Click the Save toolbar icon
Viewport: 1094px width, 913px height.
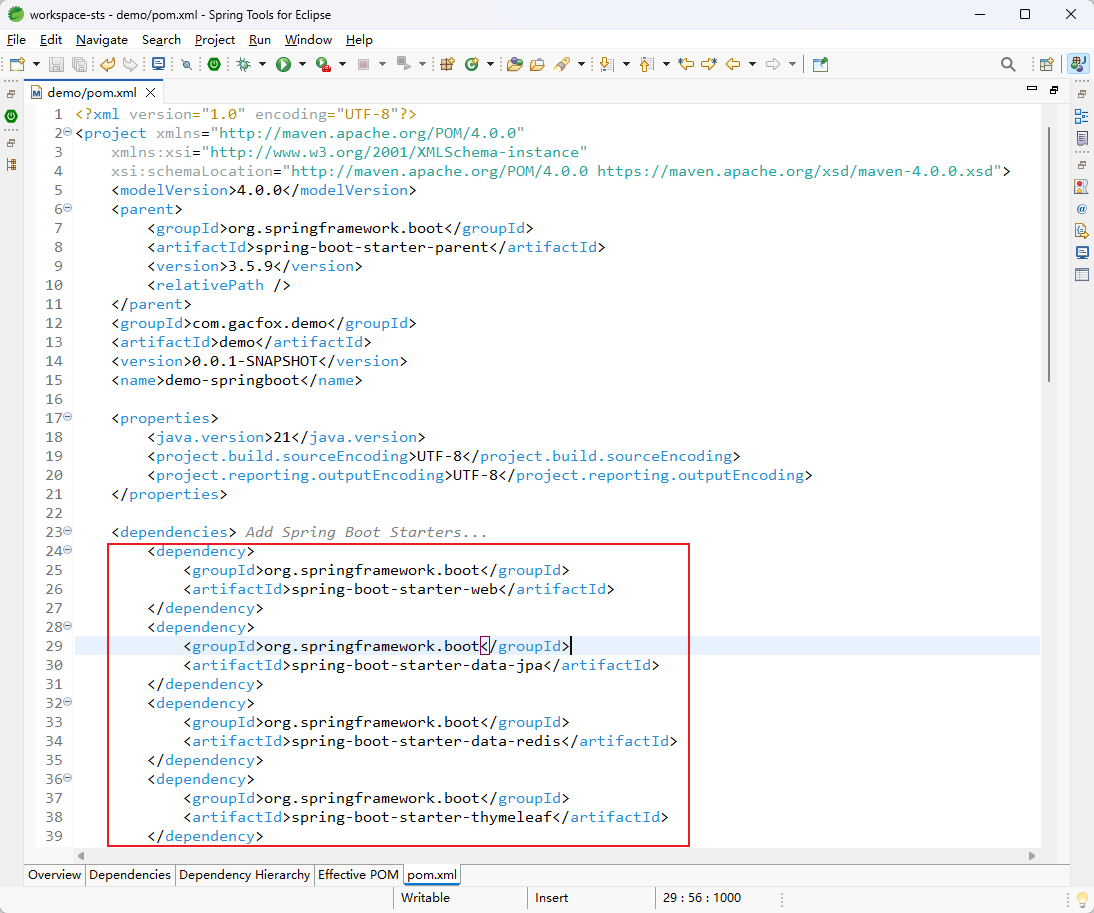point(57,64)
